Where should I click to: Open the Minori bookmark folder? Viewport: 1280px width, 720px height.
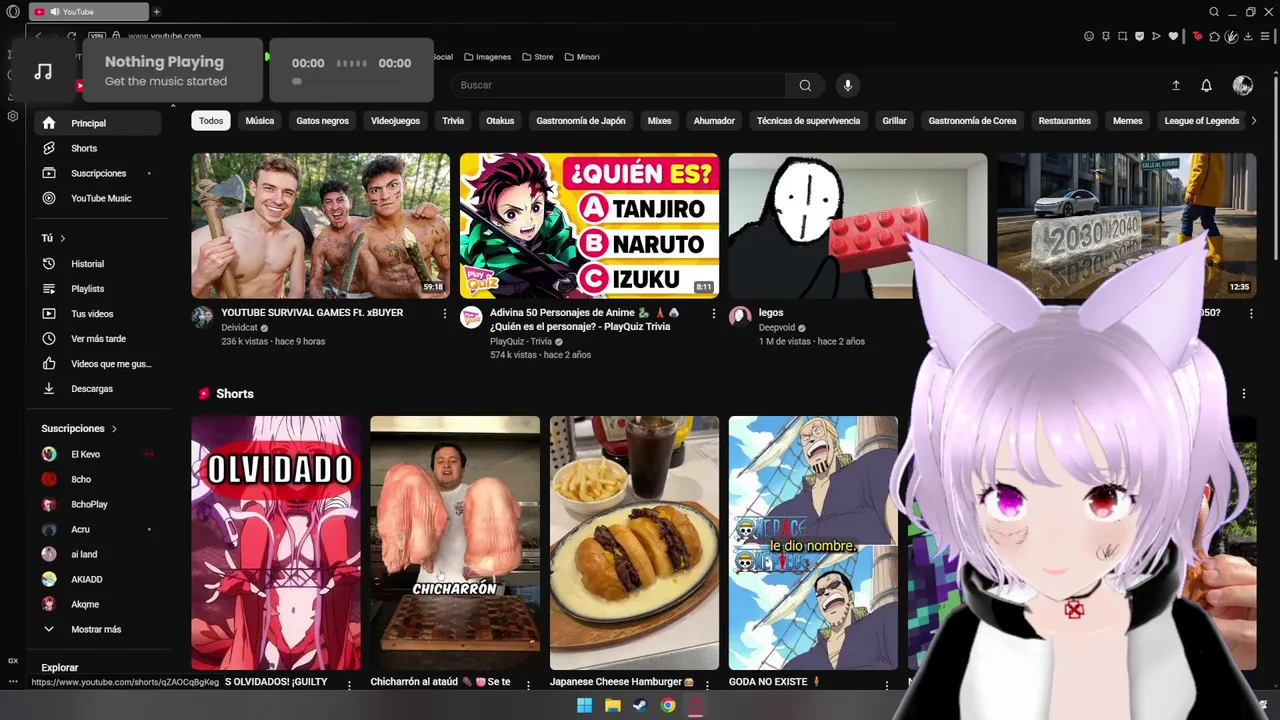click(582, 57)
